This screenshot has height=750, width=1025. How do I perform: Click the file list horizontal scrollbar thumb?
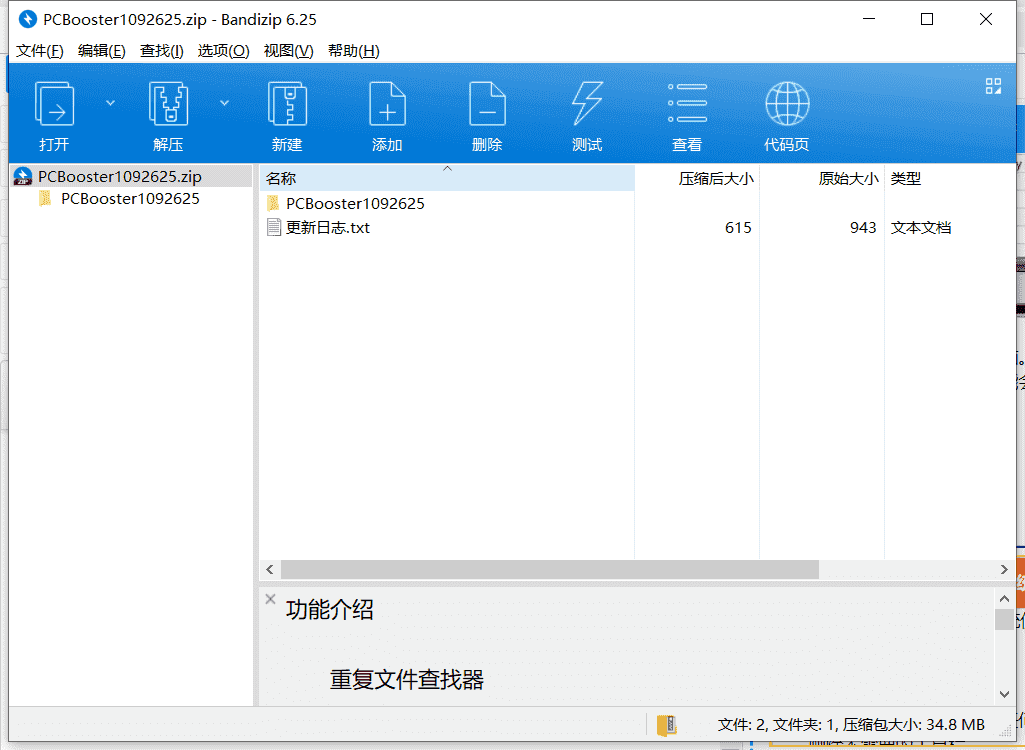[550, 570]
